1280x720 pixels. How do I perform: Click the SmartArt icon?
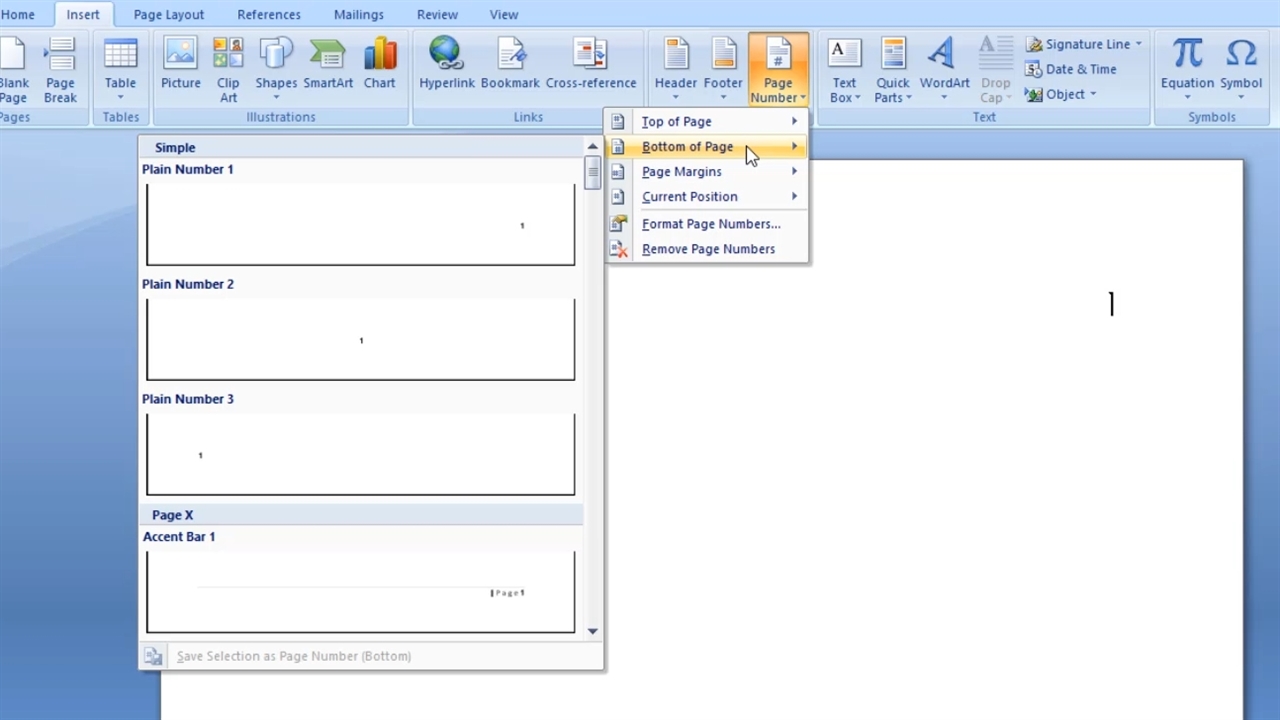click(328, 66)
